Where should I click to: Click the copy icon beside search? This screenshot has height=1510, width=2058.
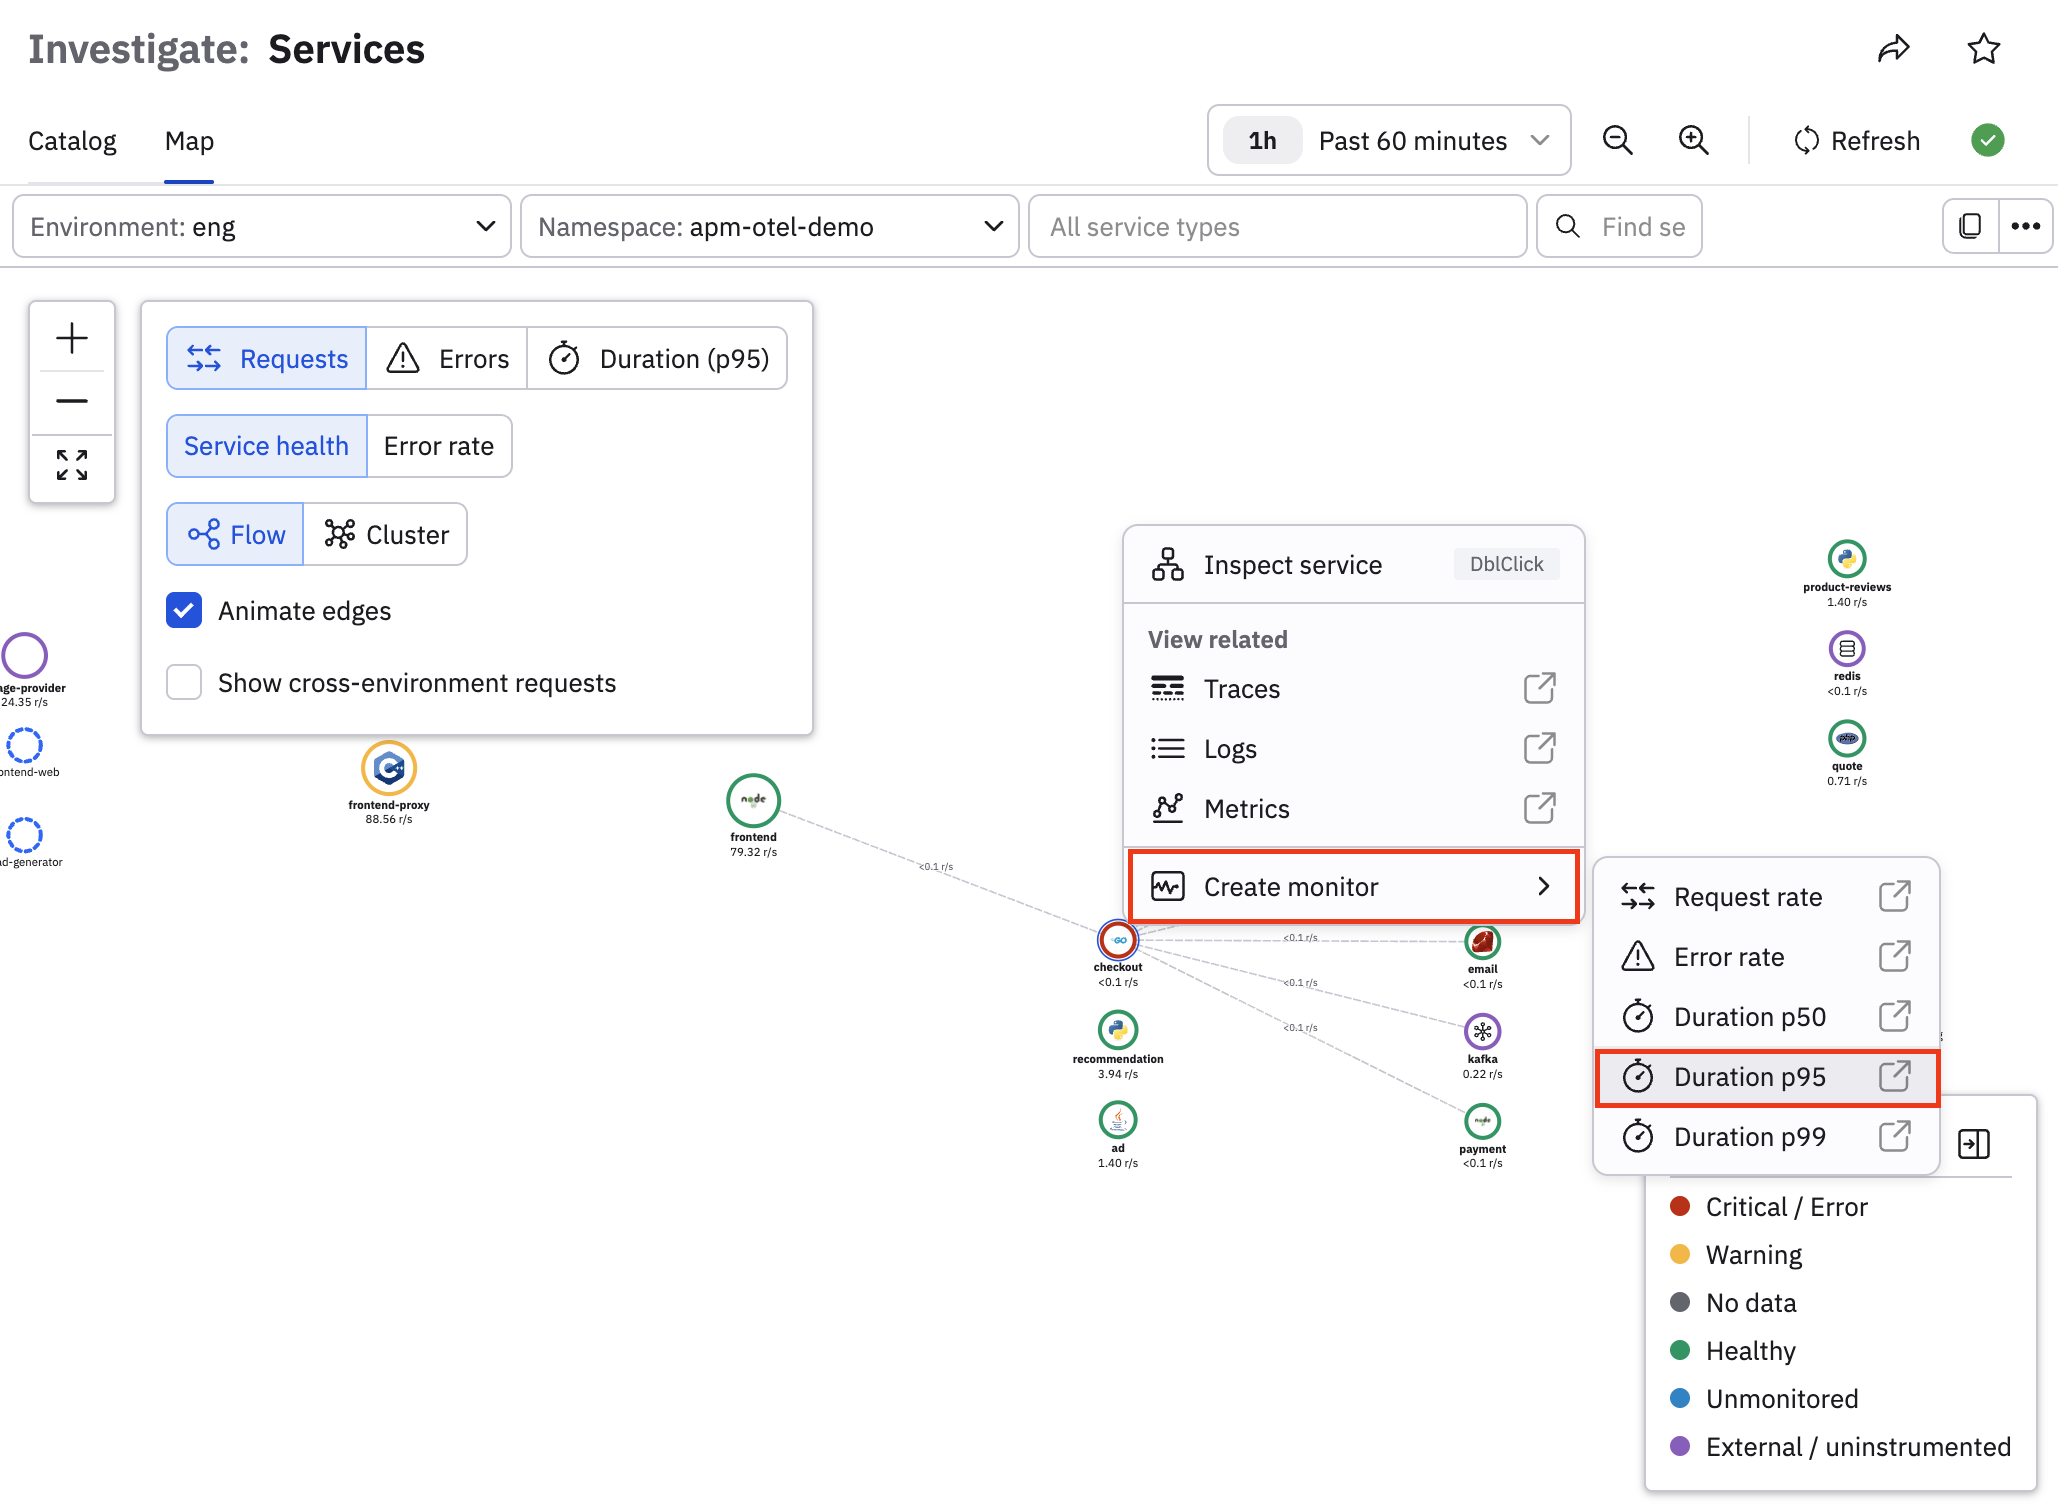pyautogui.click(x=1970, y=226)
